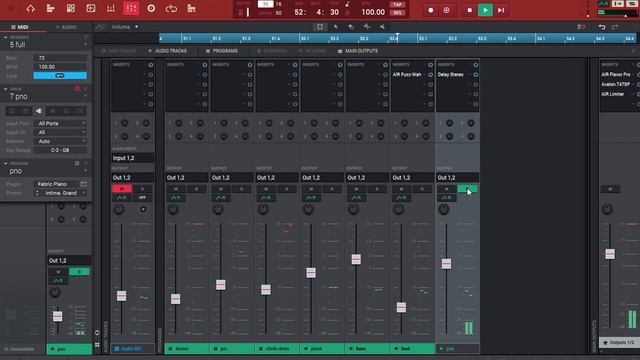Collapse the Program section arrow

6,163
